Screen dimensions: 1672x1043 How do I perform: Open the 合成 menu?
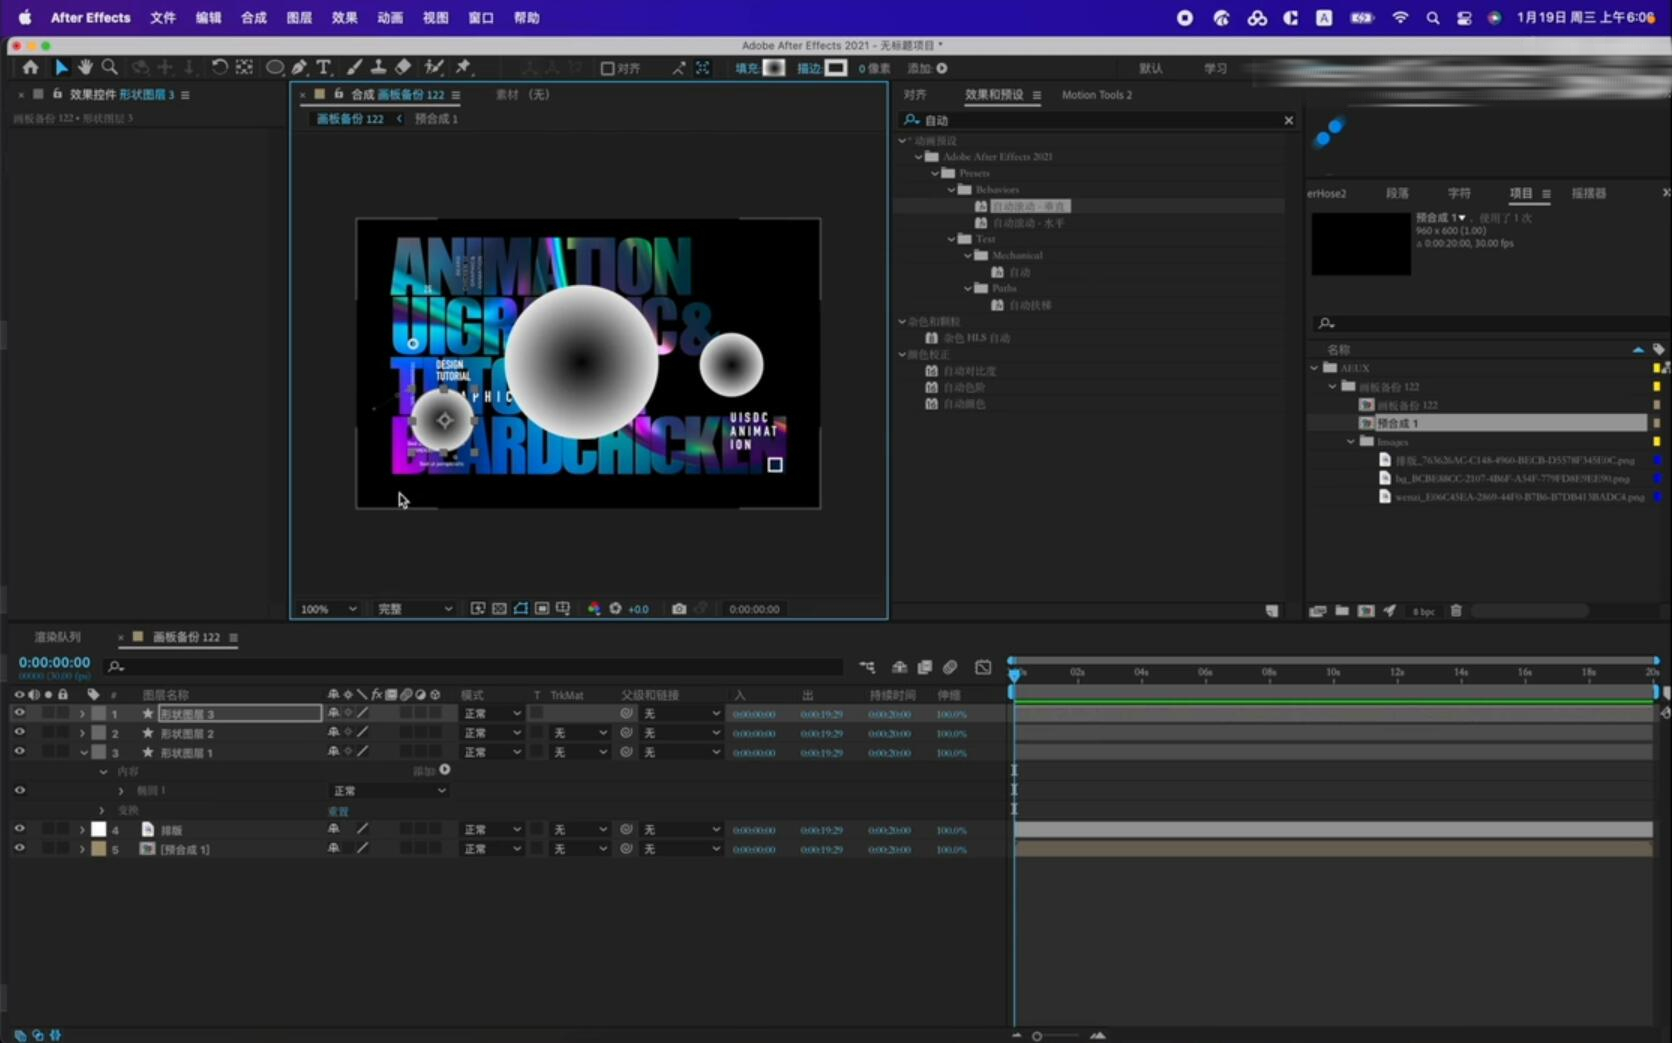254,17
